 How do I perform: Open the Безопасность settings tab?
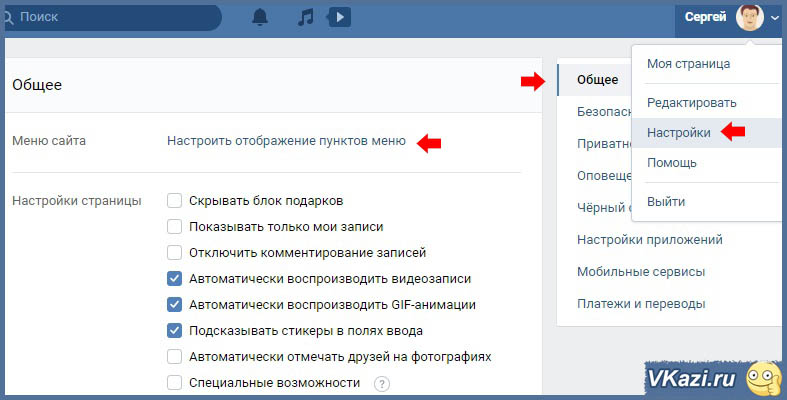[595, 112]
